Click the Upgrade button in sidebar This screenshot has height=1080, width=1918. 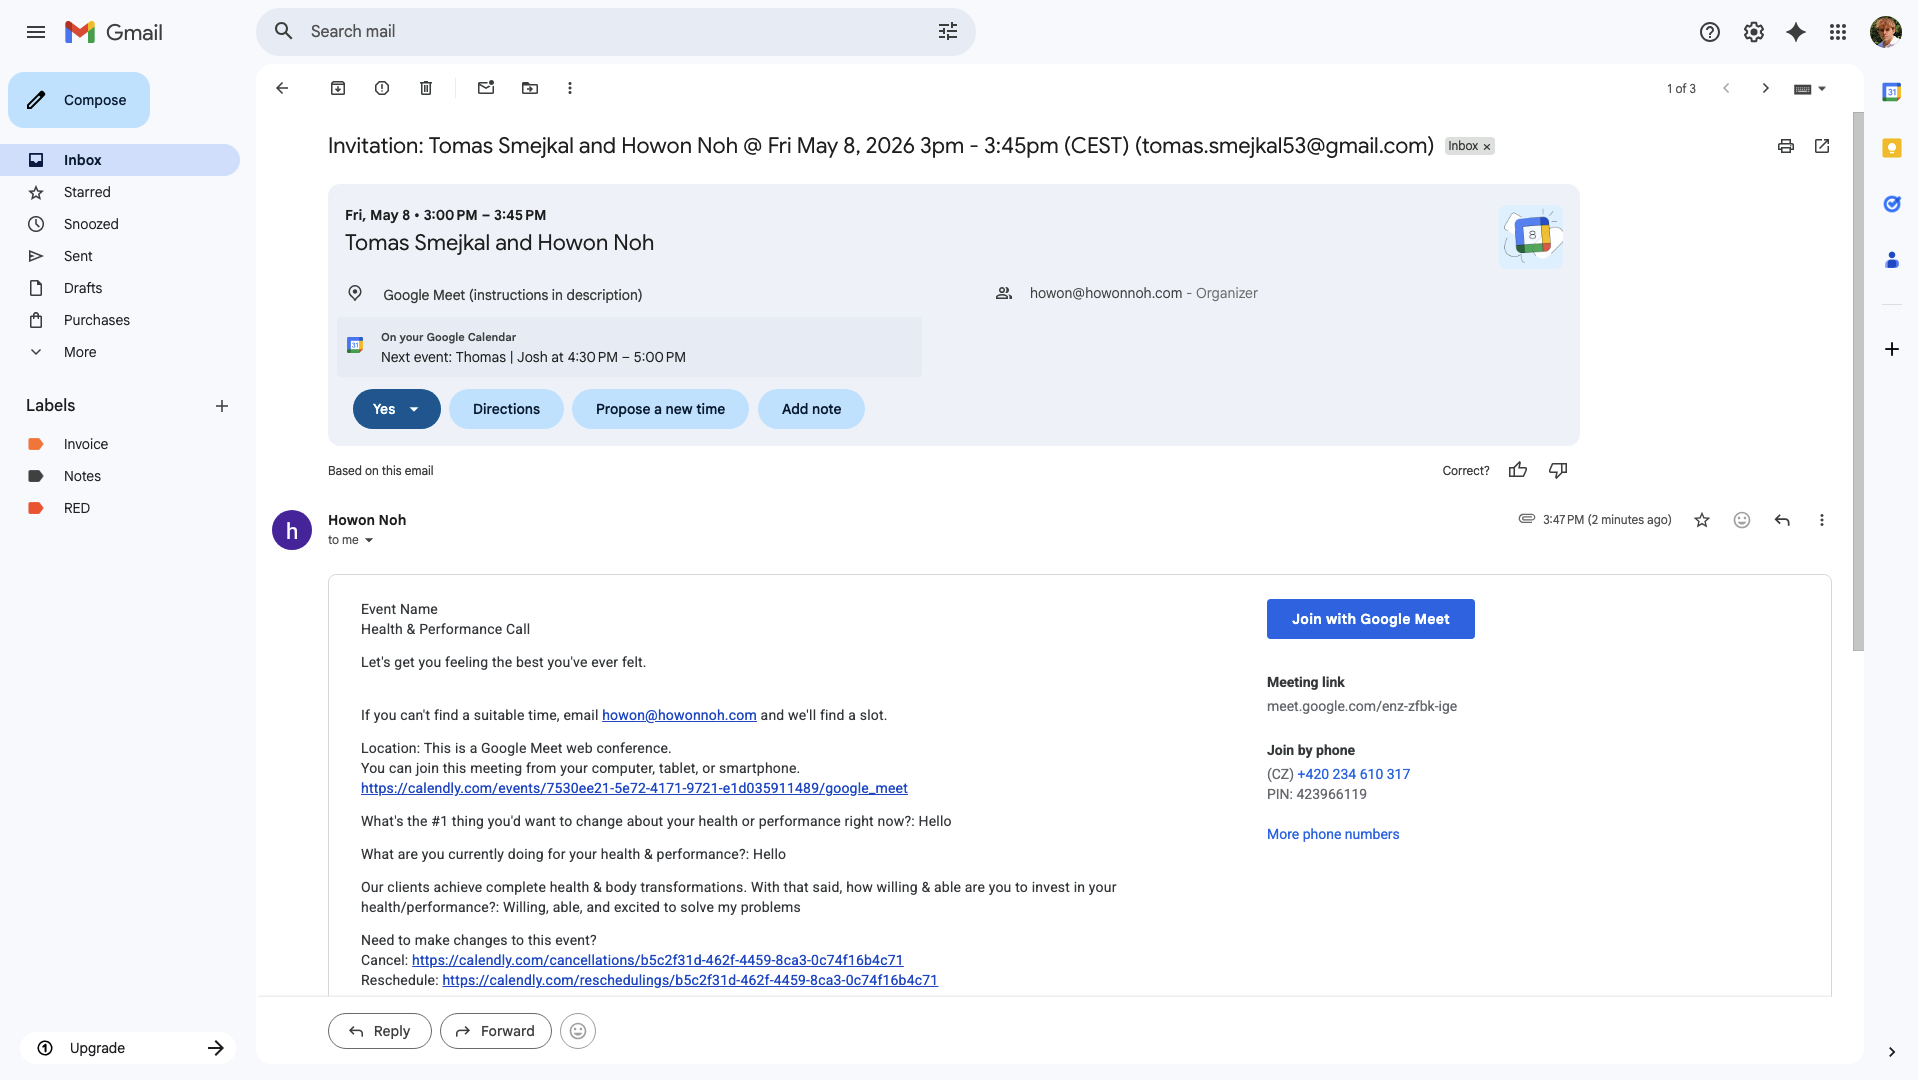128,1048
